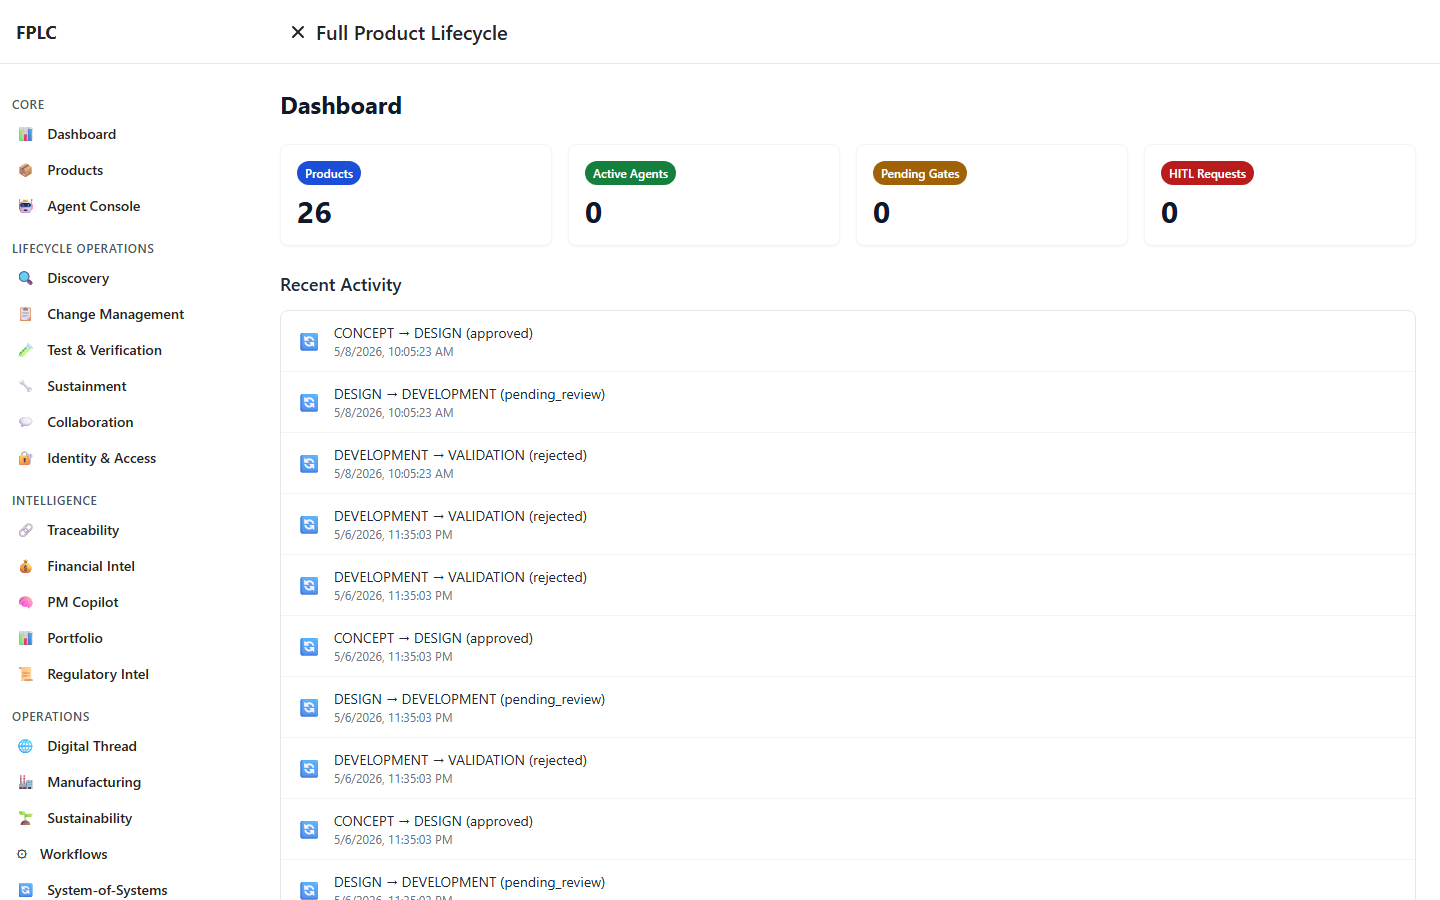
Task: Click sync icon of first CONCEPT → DESIGN activity
Action: coord(309,342)
